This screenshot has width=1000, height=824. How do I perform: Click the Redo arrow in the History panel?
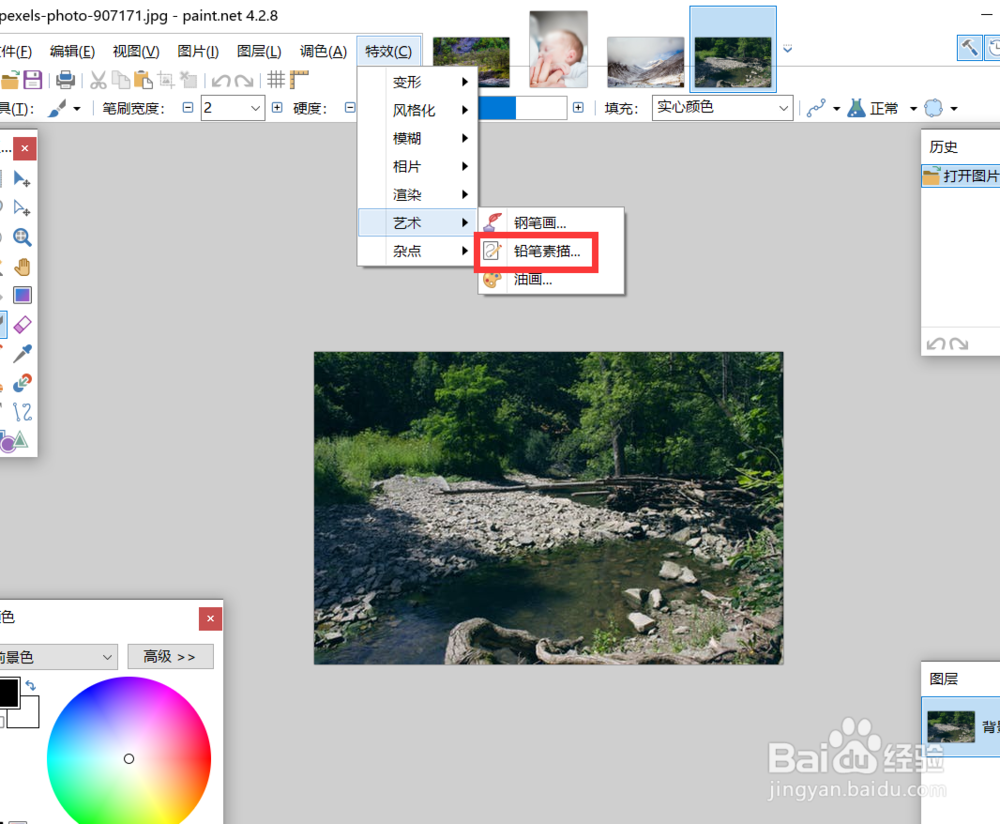tap(957, 344)
